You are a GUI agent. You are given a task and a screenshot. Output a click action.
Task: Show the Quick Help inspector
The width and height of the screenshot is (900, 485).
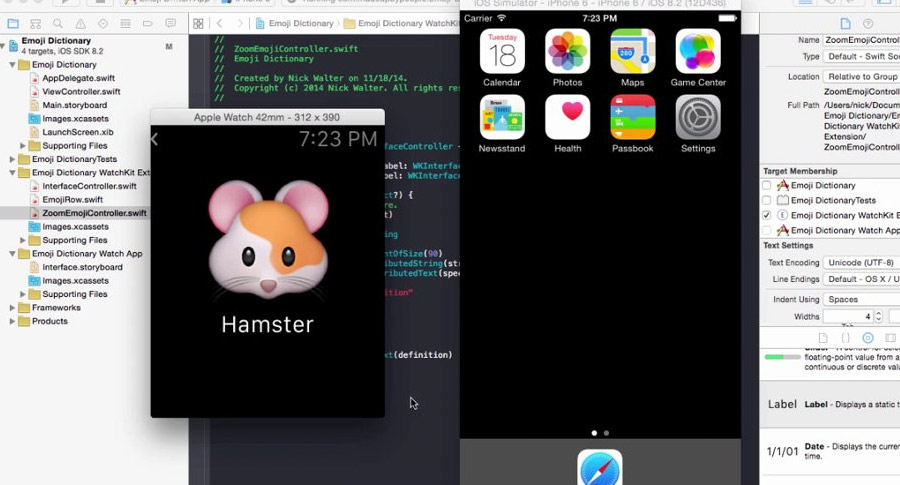click(x=868, y=24)
